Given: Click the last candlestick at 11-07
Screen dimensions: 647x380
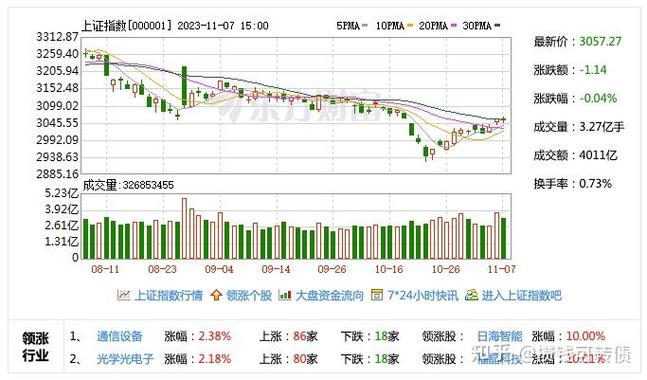Looking at the screenshot, I should [x=503, y=120].
